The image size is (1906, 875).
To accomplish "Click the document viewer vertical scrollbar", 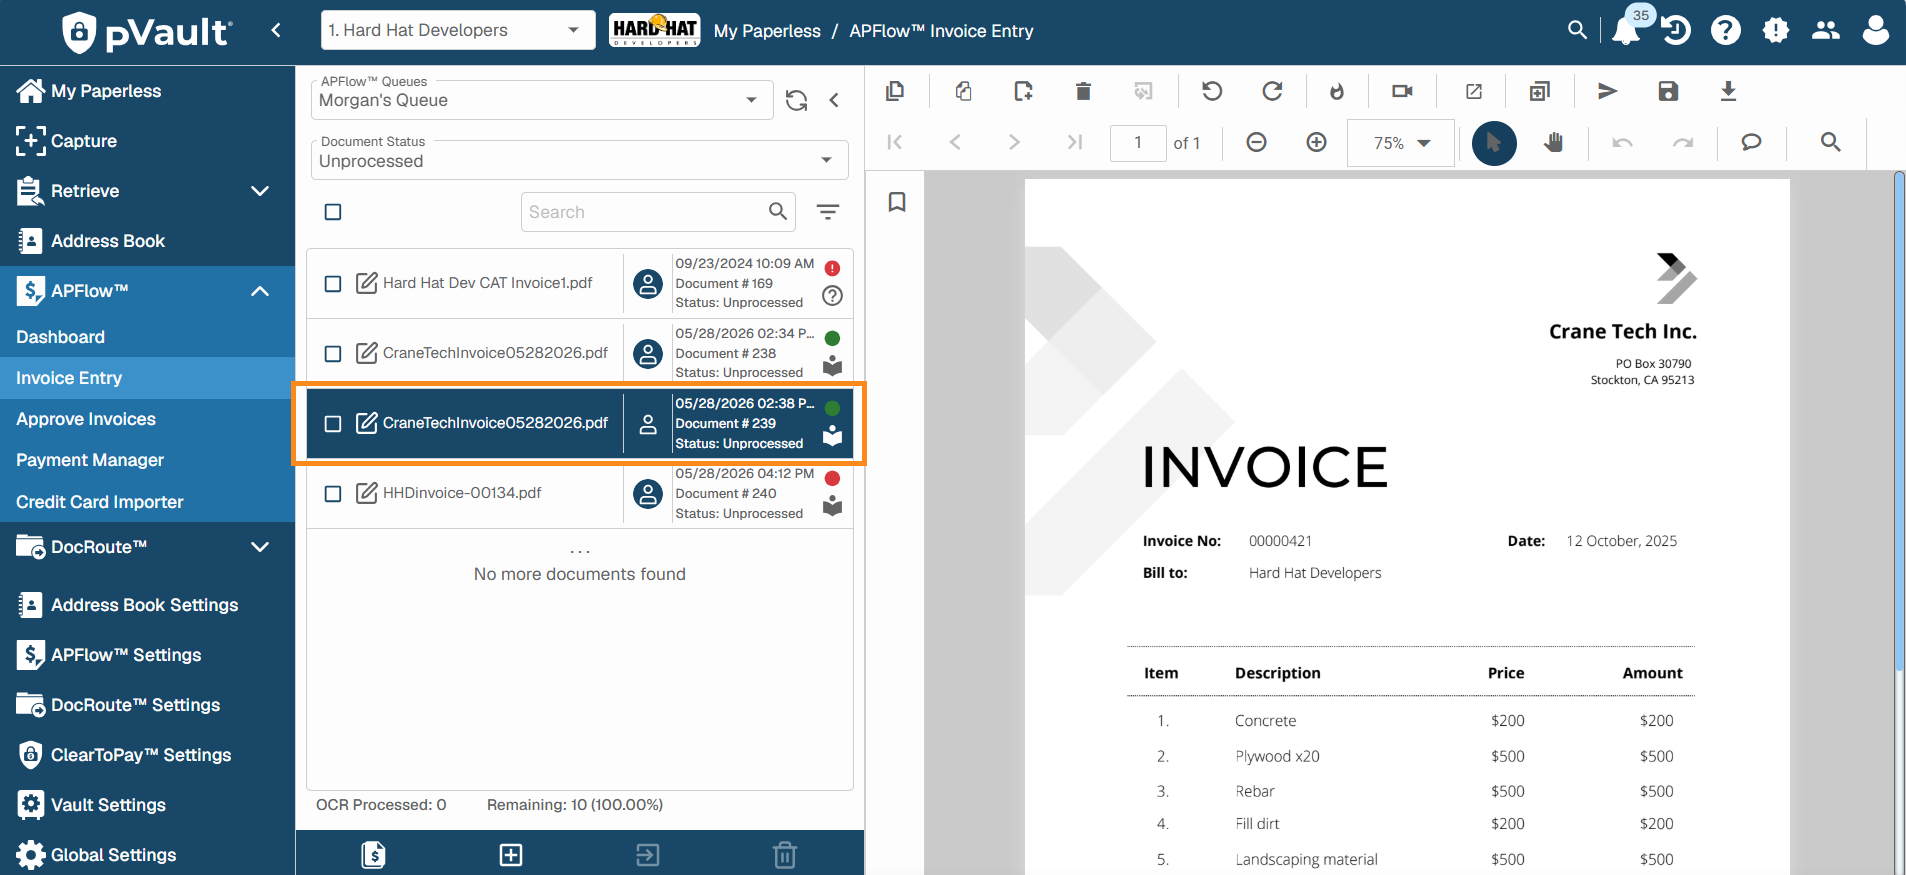I will pos(1899,420).
